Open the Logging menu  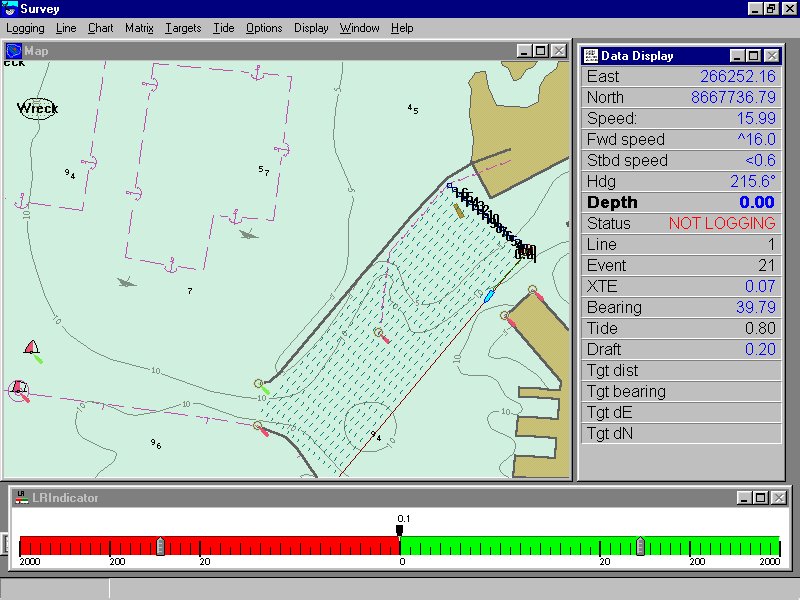26,28
